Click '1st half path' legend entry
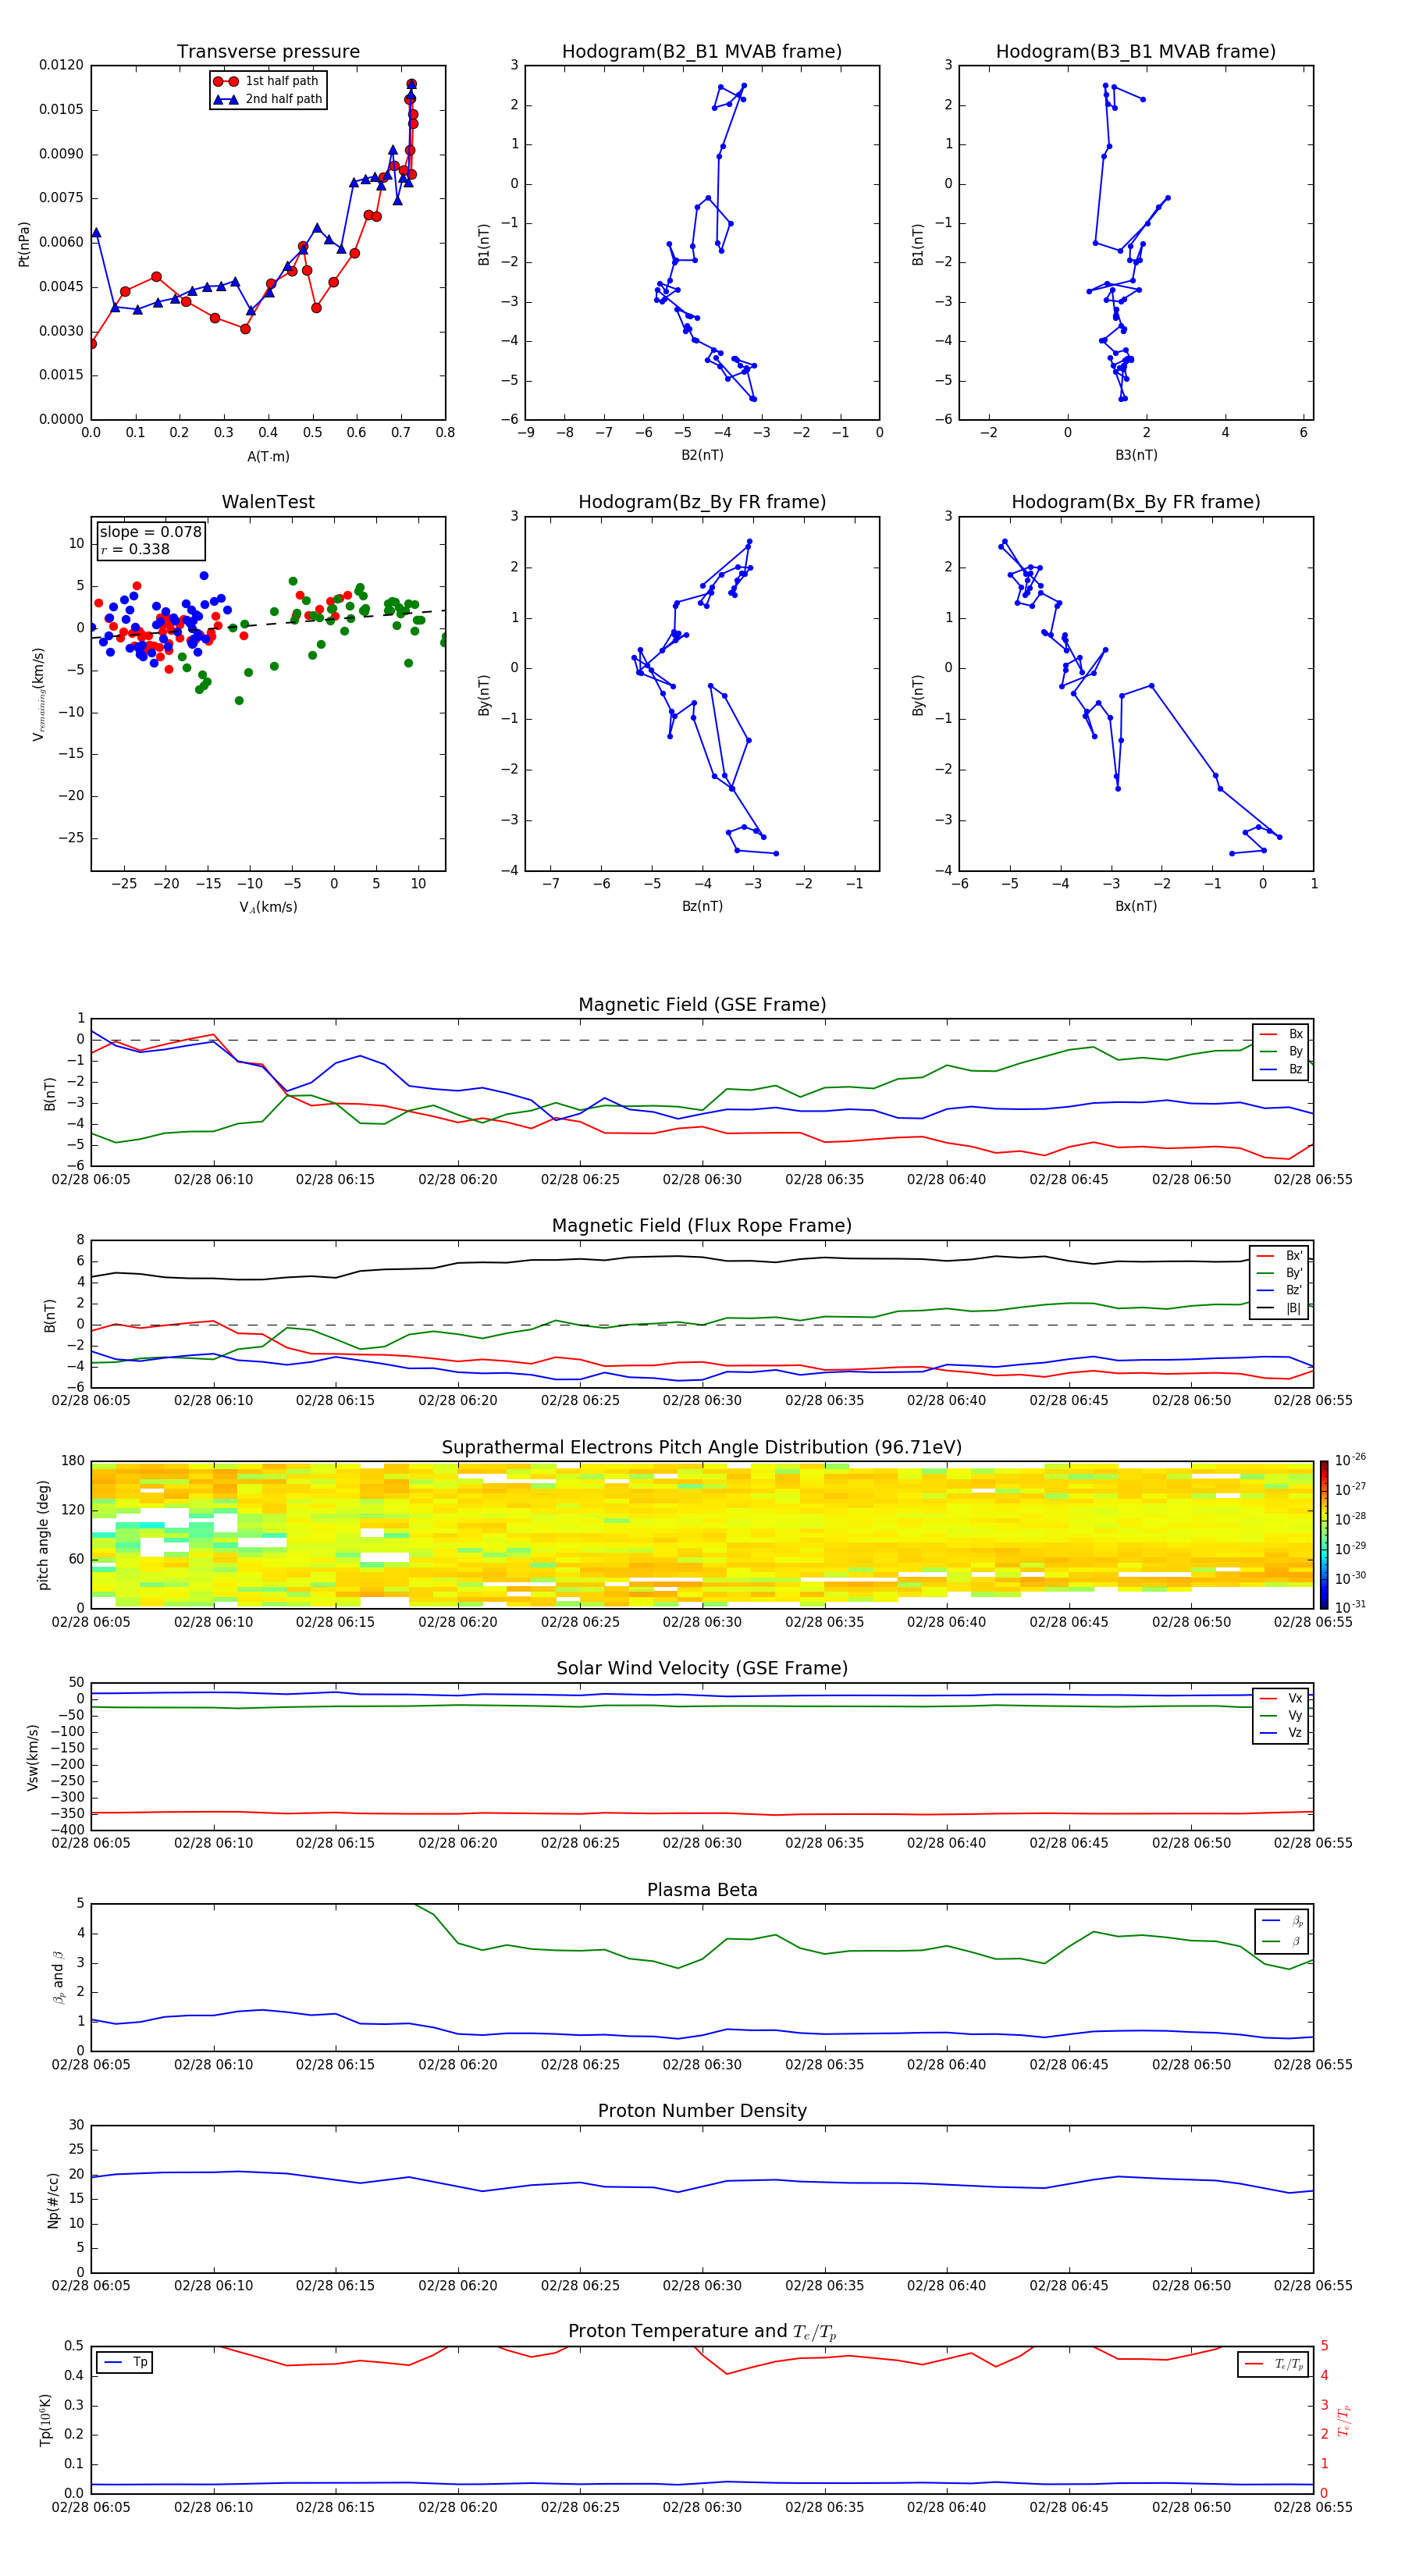 coord(267,81)
